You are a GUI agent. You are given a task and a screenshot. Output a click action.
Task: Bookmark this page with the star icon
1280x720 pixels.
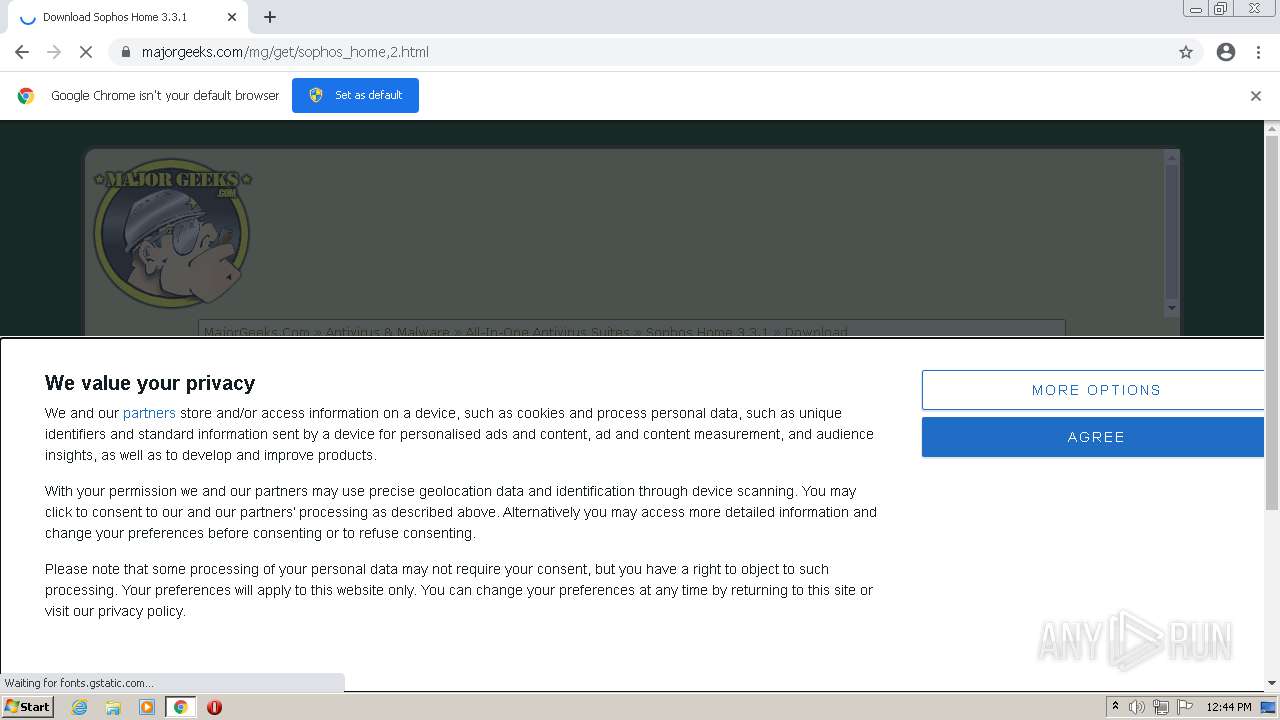pos(1186,52)
